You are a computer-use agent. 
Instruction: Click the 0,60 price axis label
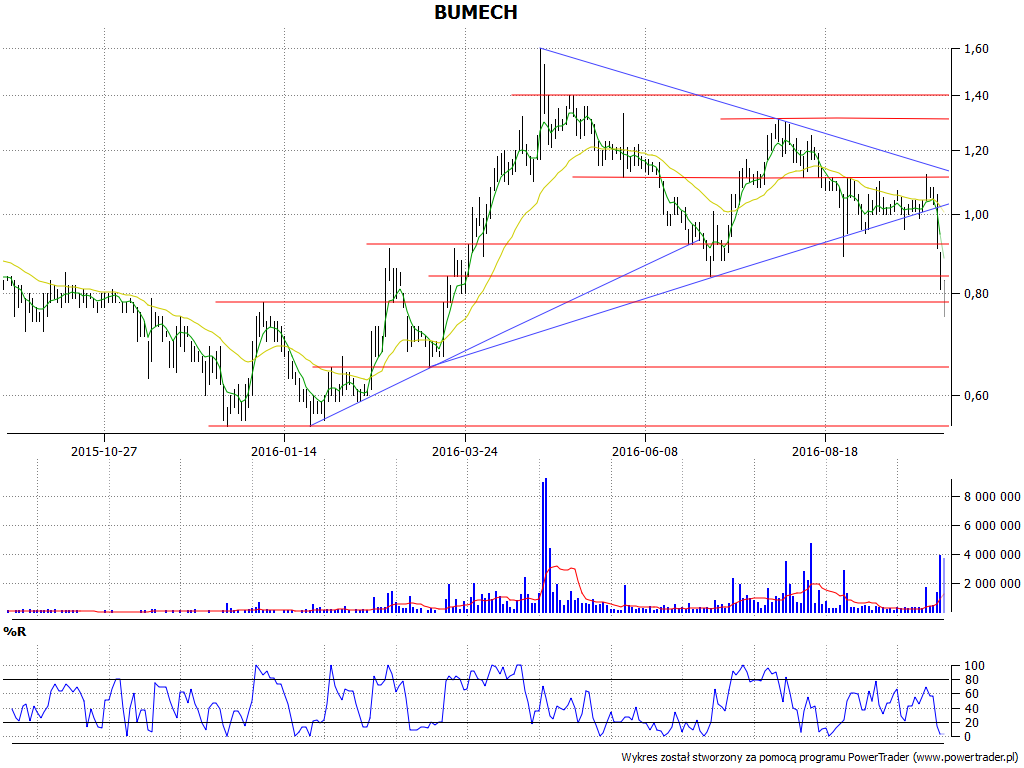[976, 396]
